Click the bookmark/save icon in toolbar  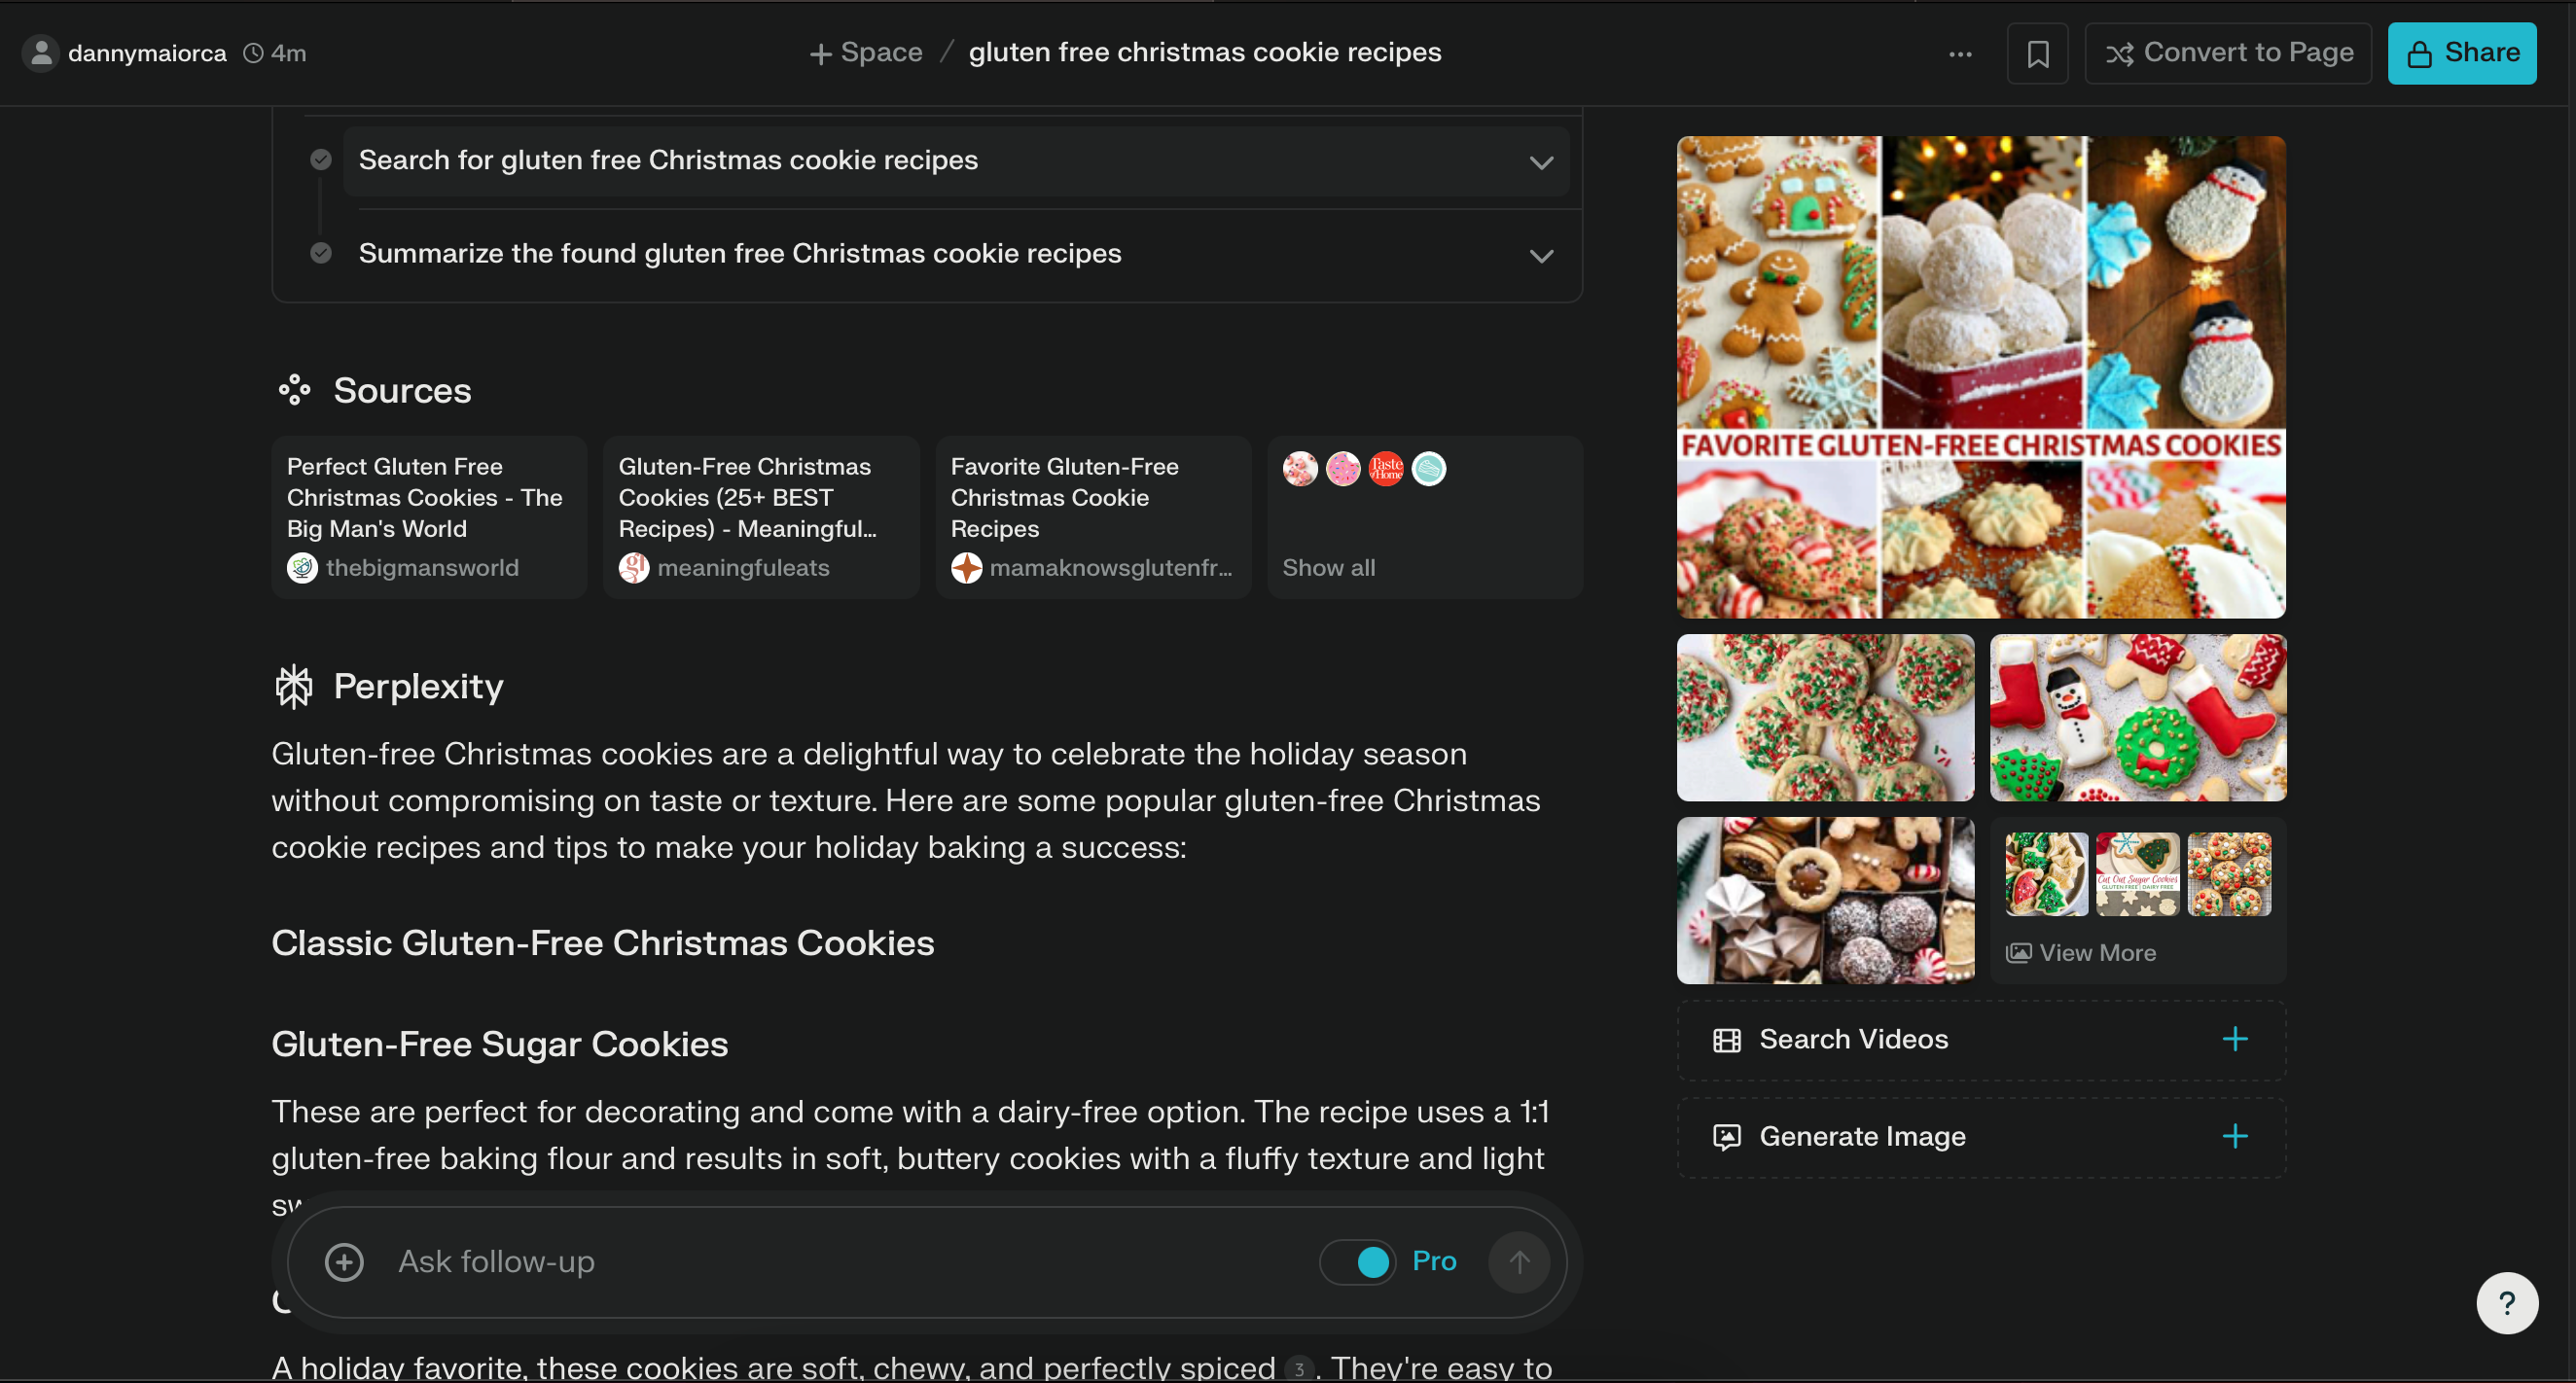pyautogui.click(x=2039, y=53)
